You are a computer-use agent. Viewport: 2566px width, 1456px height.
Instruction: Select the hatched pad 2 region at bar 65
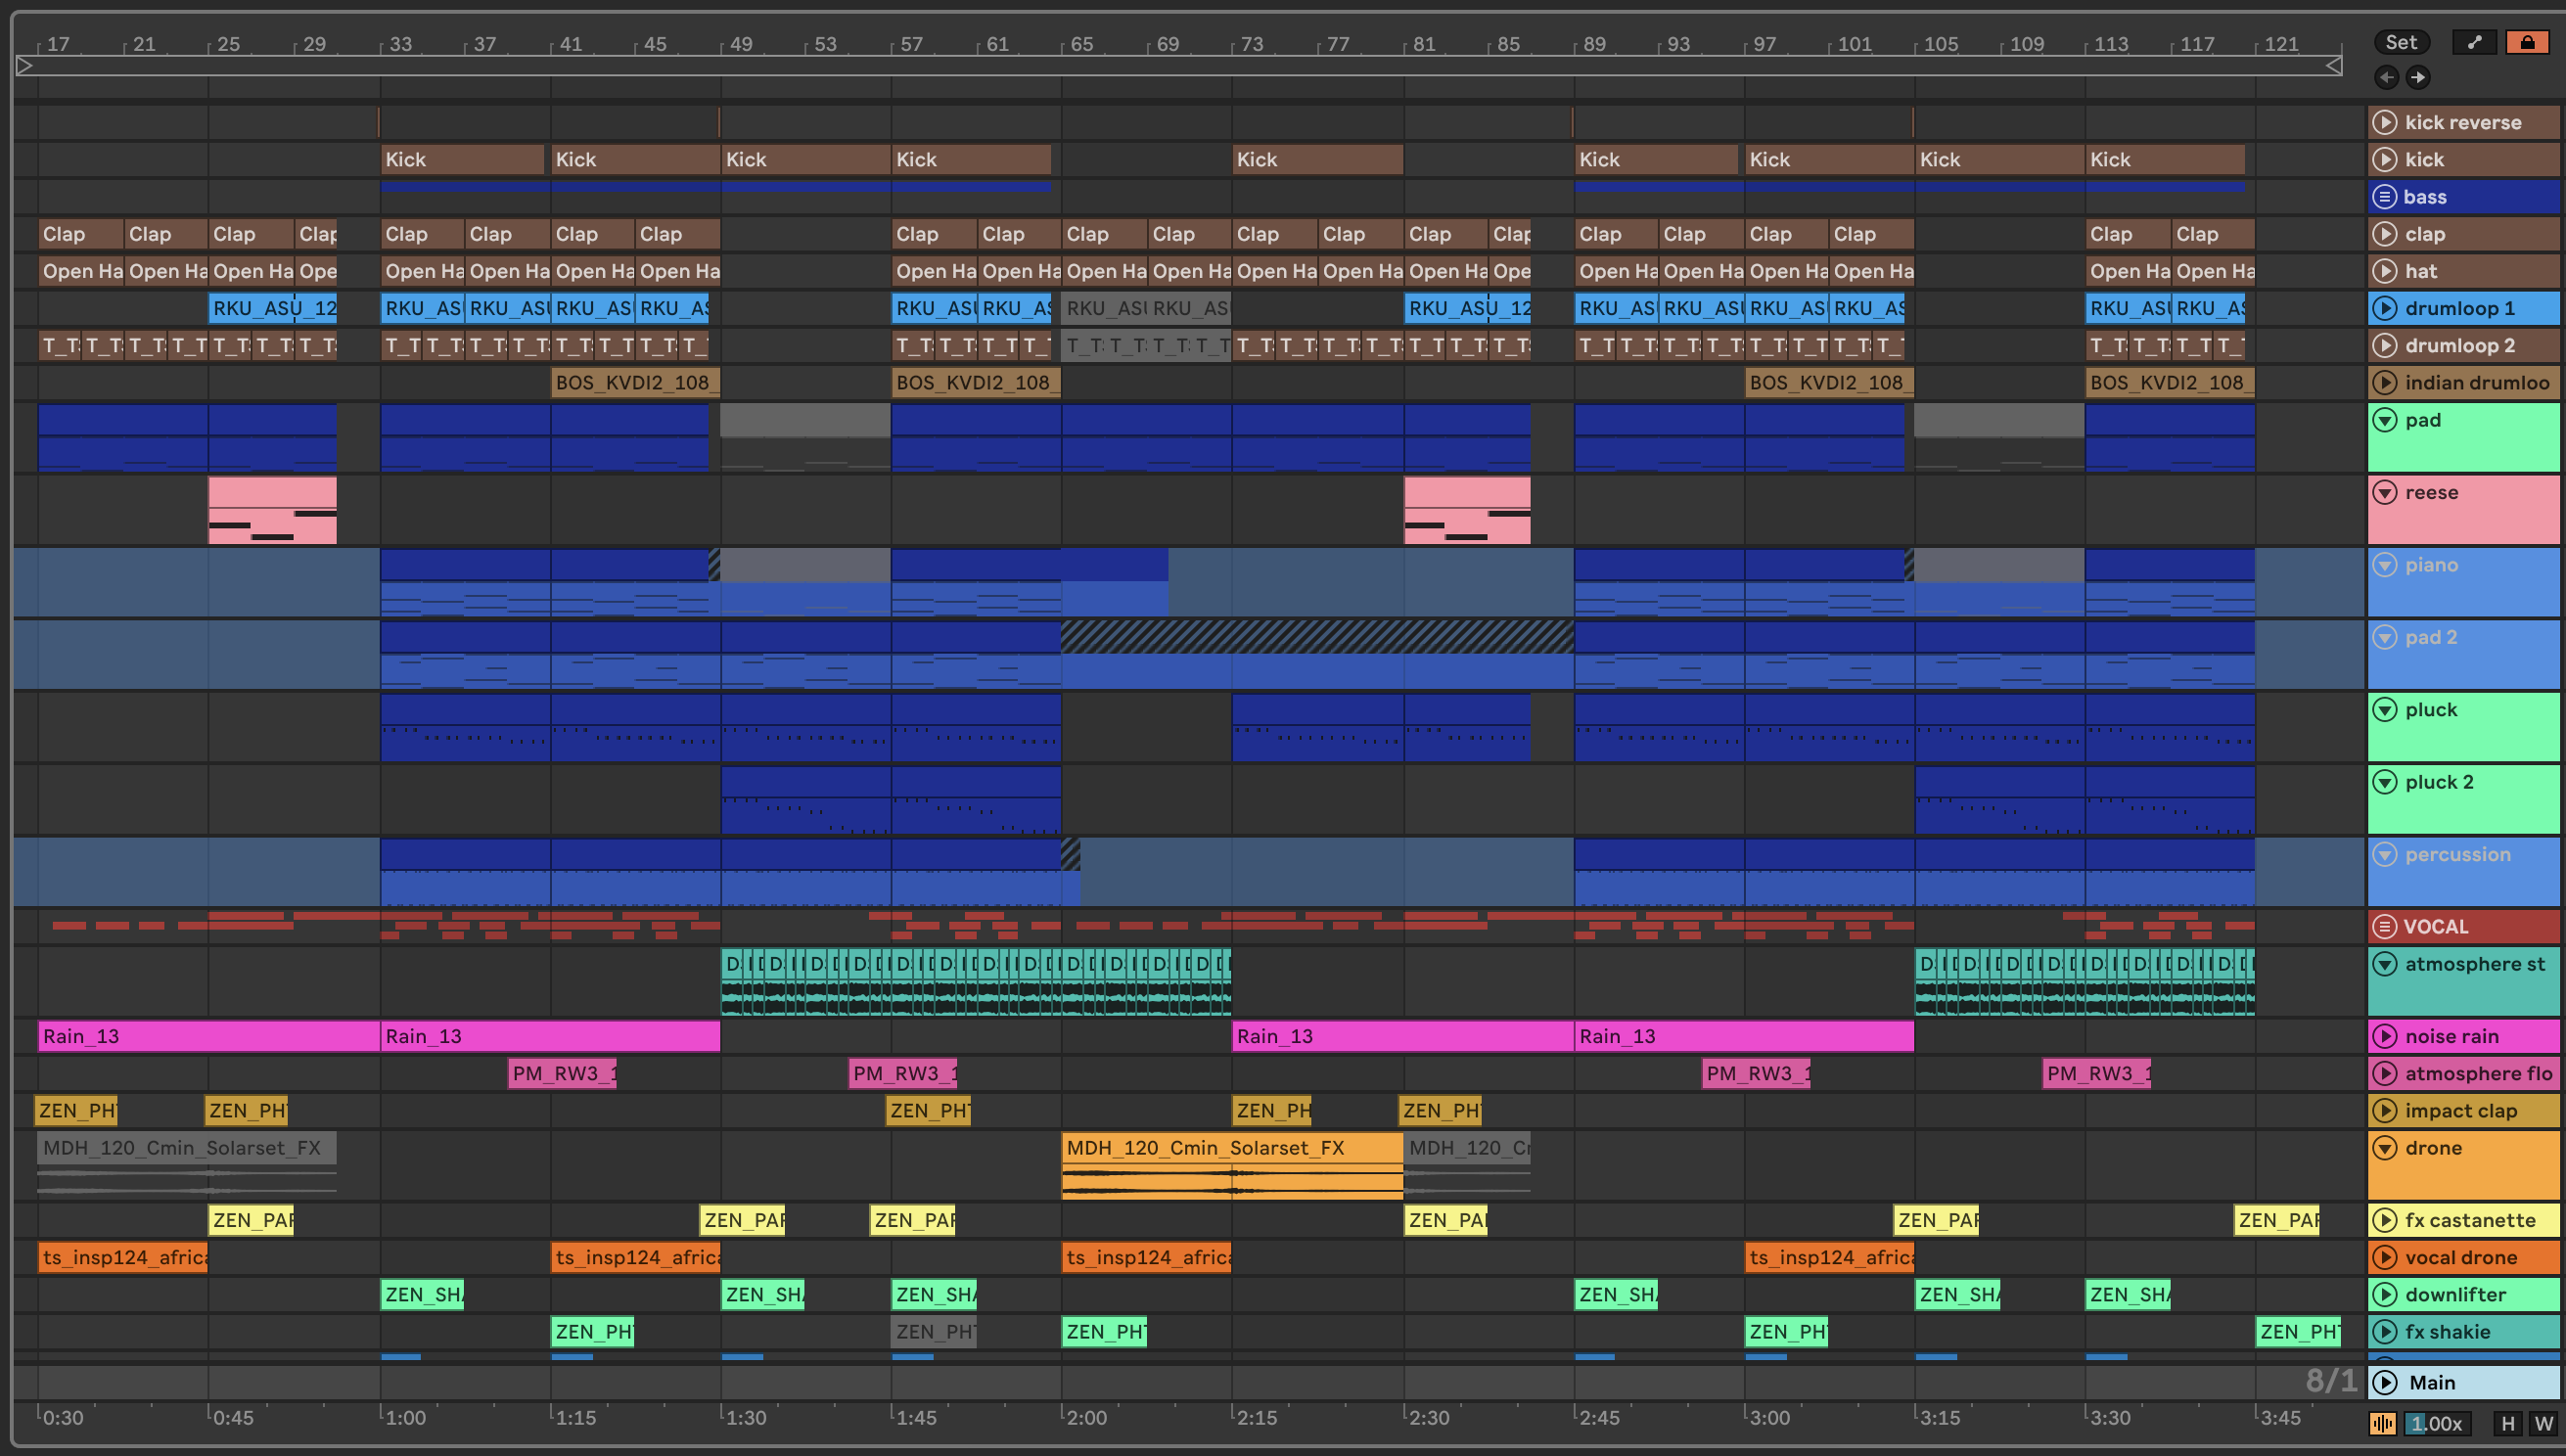point(1317,637)
